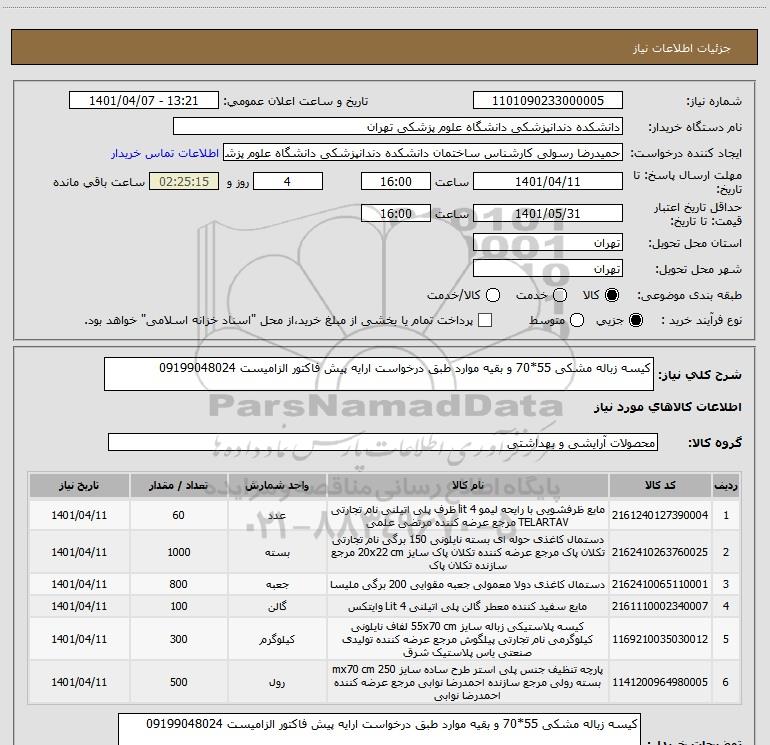Click product code 2161240127390004
Image resolution: width=770 pixels, height=745 pixels.
pos(660,515)
